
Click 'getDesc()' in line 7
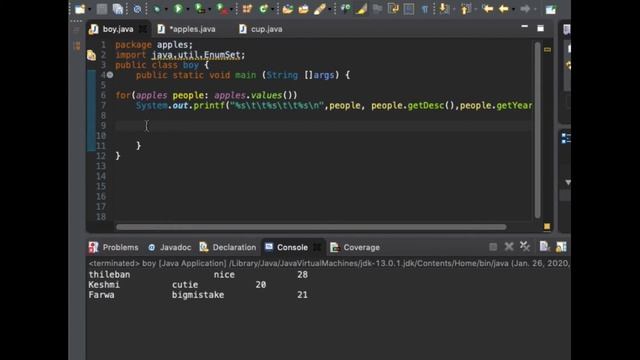click(431, 106)
